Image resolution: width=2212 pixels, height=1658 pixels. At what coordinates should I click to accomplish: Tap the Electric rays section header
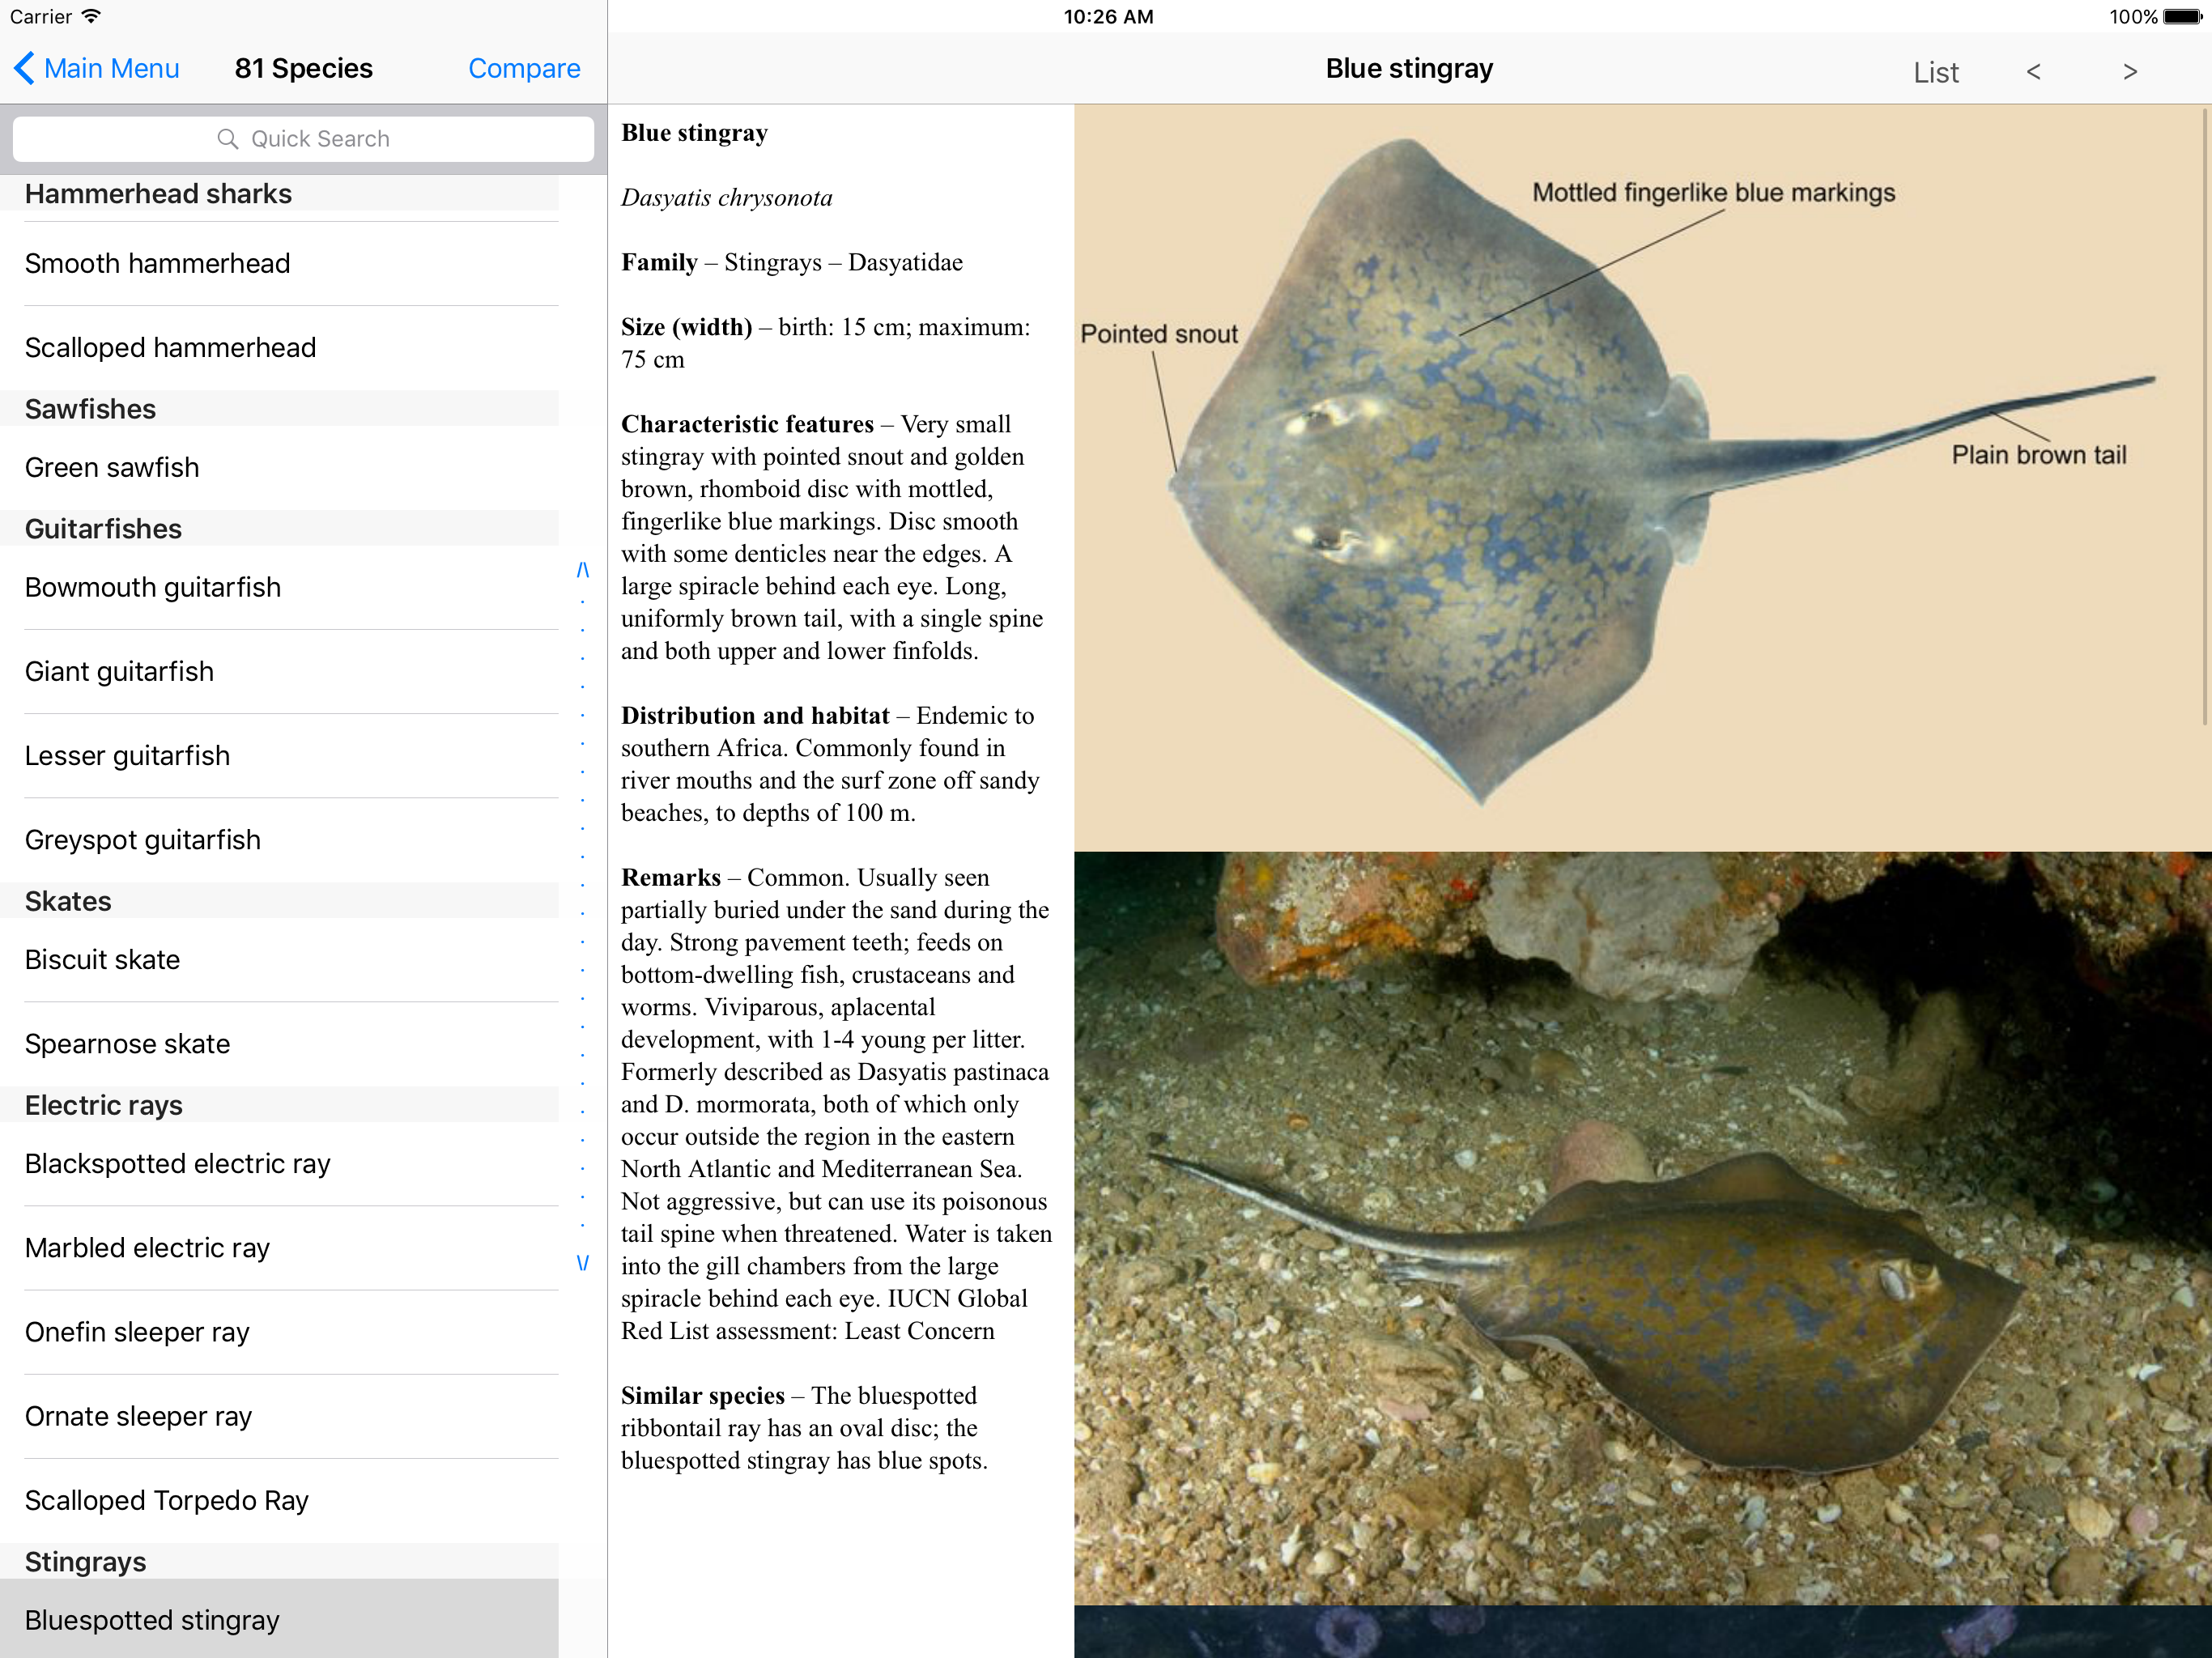[x=279, y=1105]
